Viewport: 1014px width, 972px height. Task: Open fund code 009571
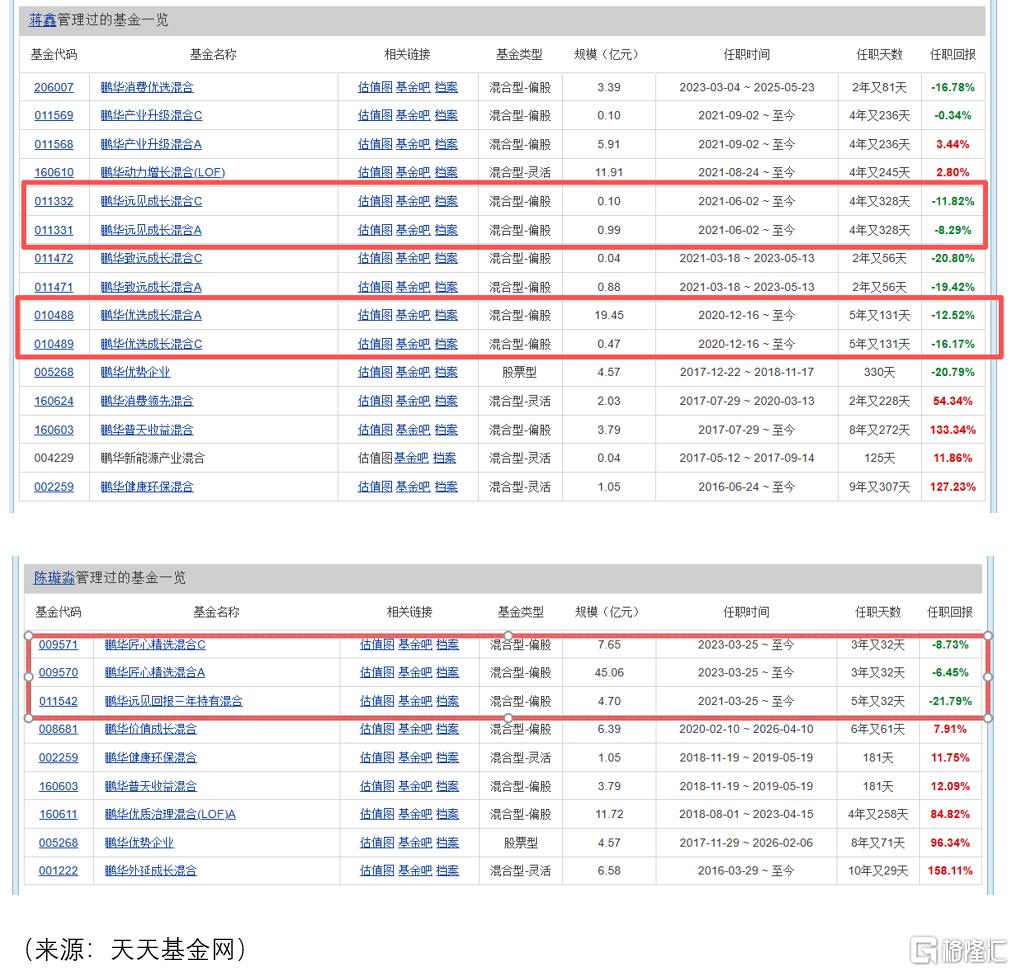(x=58, y=645)
